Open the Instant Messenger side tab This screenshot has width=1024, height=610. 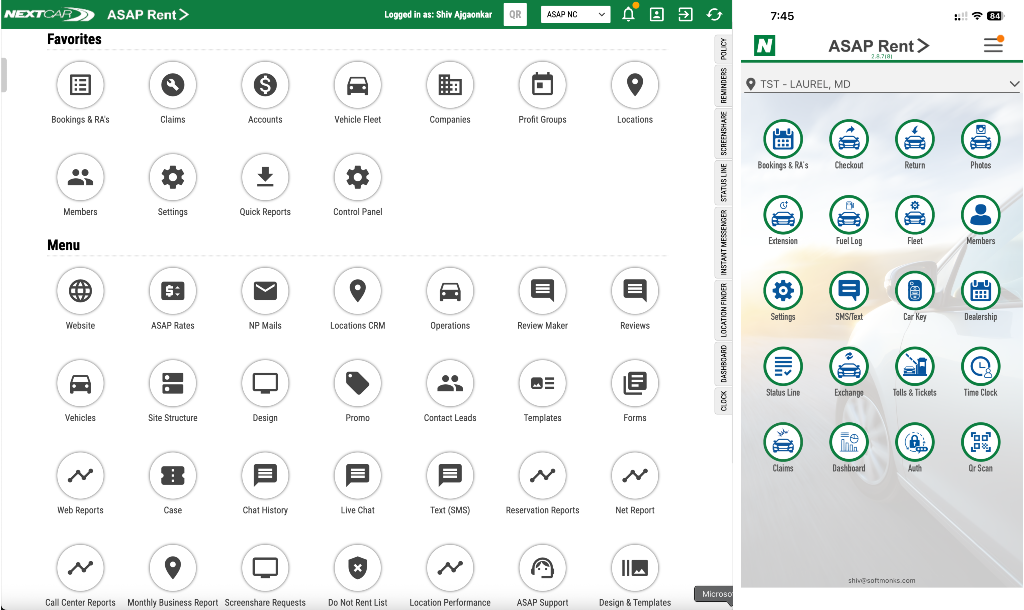pyautogui.click(x=723, y=242)
